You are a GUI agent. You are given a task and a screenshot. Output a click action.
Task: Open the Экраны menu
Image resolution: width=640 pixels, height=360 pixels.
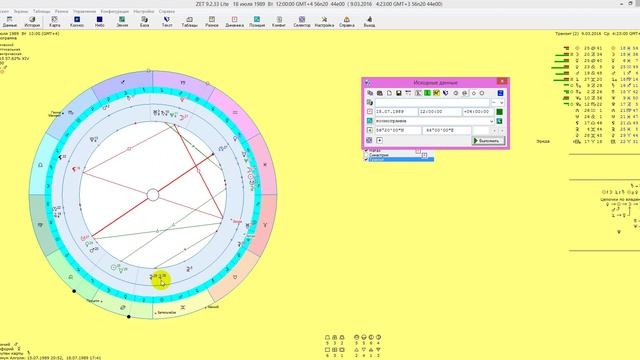click(21, 11)
